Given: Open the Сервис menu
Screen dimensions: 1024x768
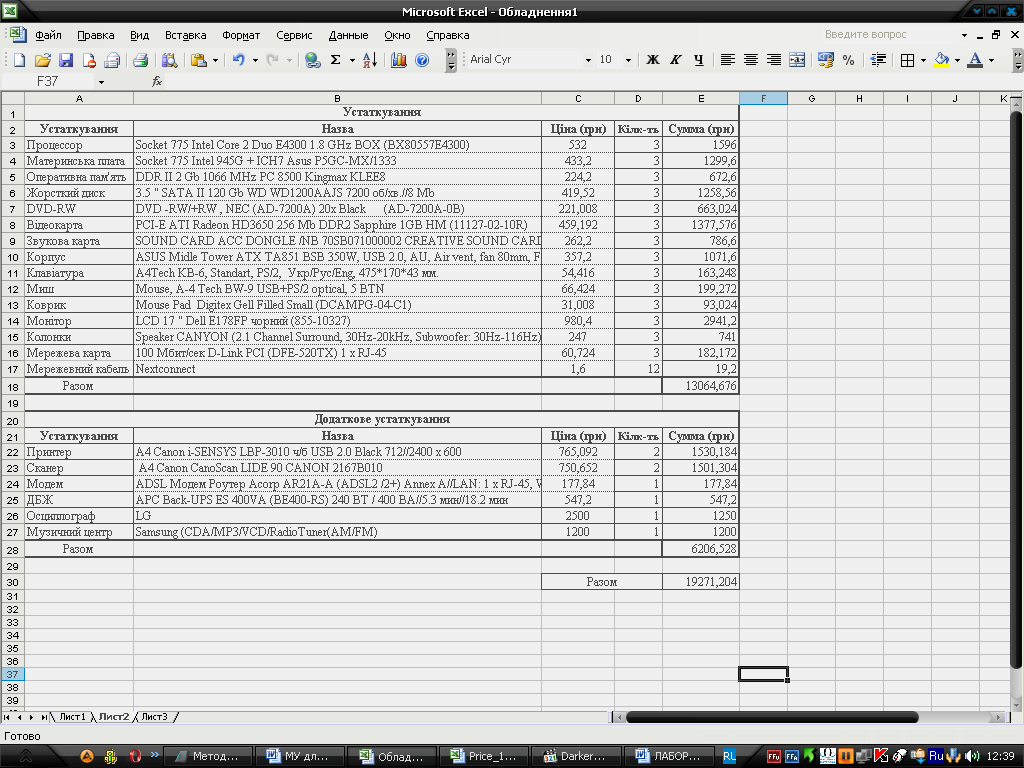Looking at the screenshot, I should pos(294,35).
